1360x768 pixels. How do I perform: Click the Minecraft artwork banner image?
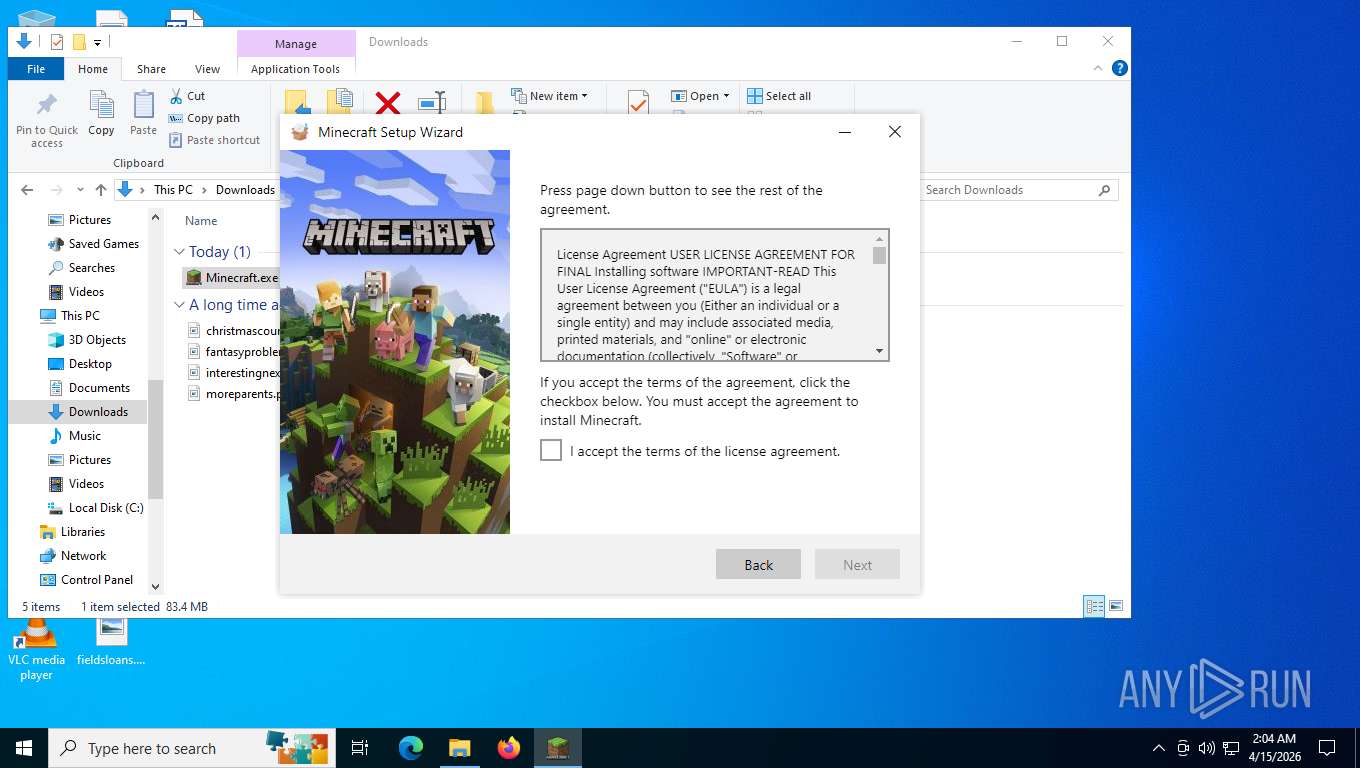click(395, 342)
